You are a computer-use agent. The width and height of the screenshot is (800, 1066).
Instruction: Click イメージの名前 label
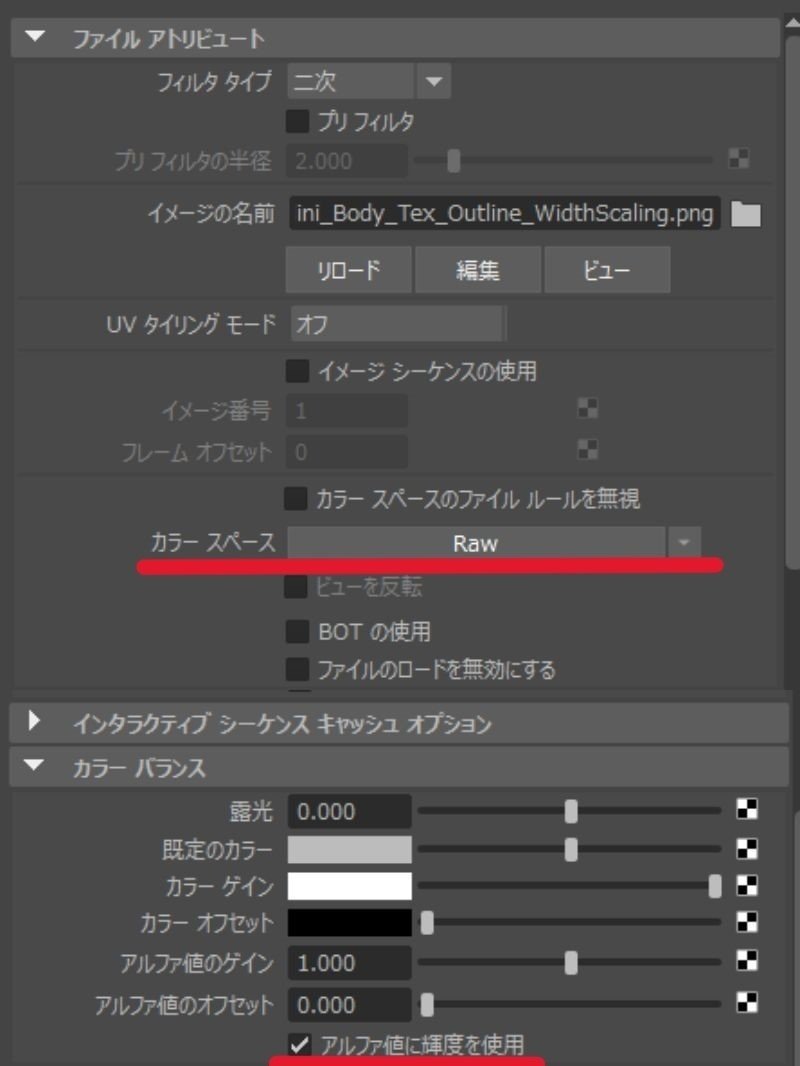(x=211, y=213)
